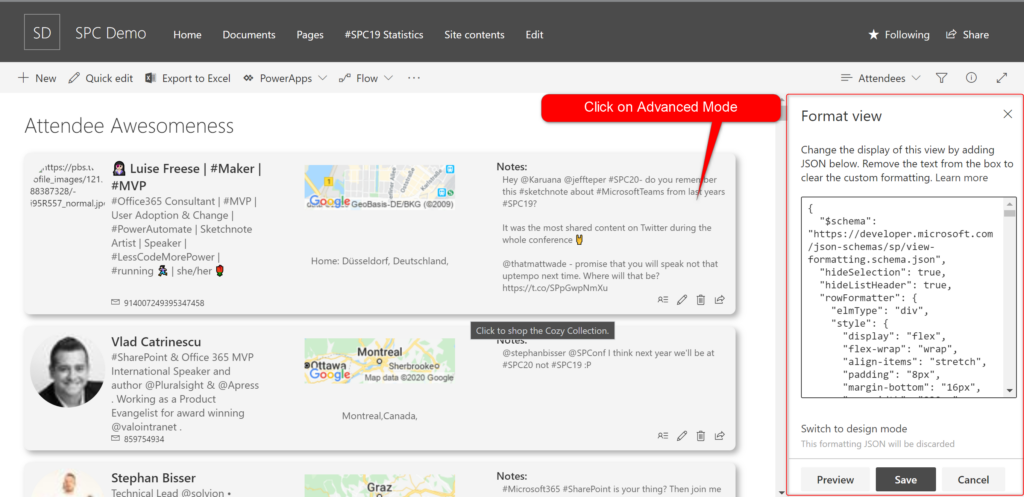Image resolution: width=1024 pixels, height=497 pixels.
Task: Open the information details pane icon
Action: click(971, 78)
